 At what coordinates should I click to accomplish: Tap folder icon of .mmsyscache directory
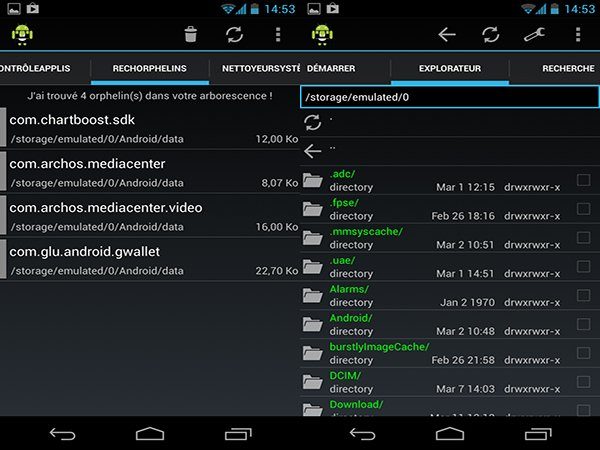coord(313,238)
